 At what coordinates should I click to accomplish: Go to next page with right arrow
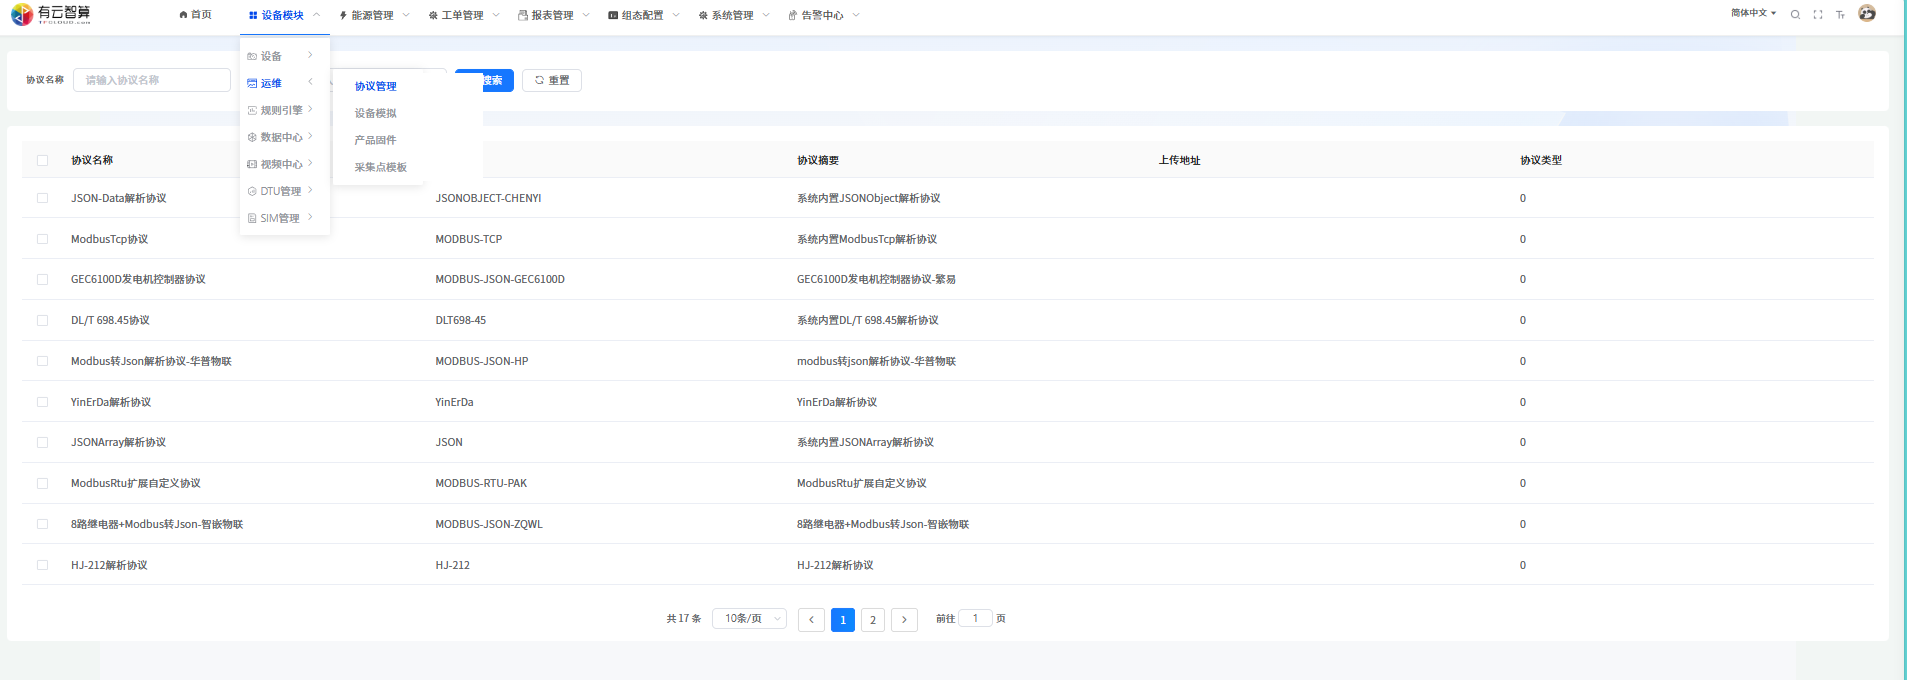pyautogui.click(x=904, y=620)
